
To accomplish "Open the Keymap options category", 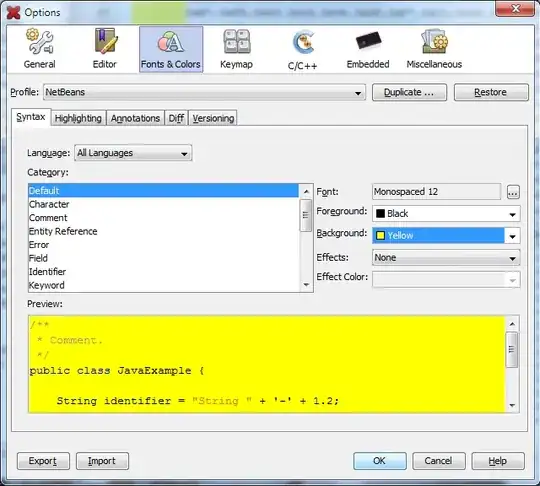I will (237, 49).
